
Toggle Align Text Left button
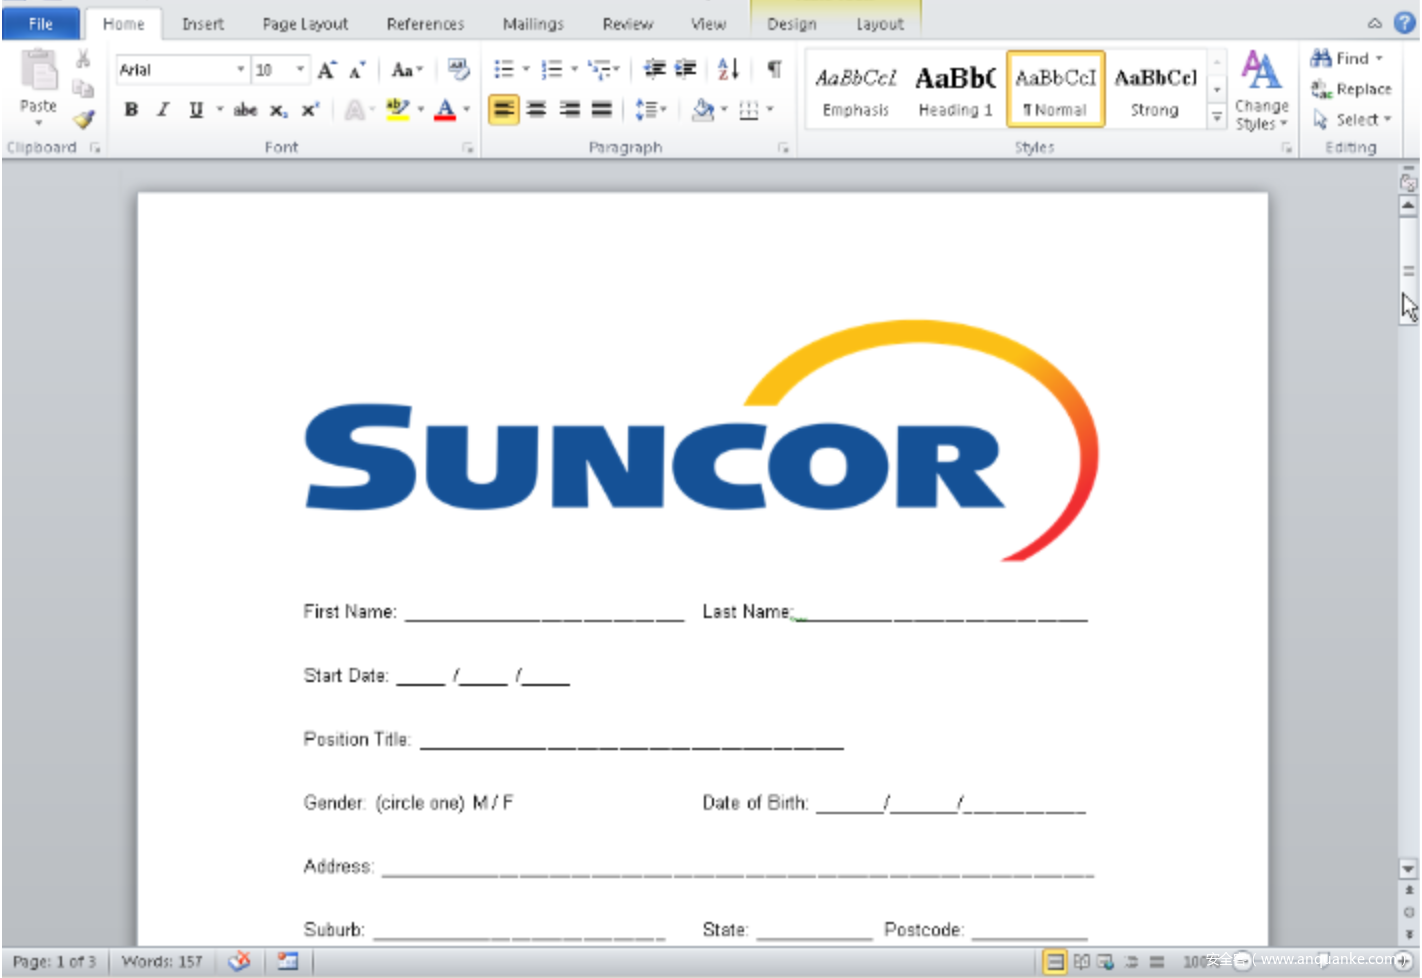click(x=504, y=110)
